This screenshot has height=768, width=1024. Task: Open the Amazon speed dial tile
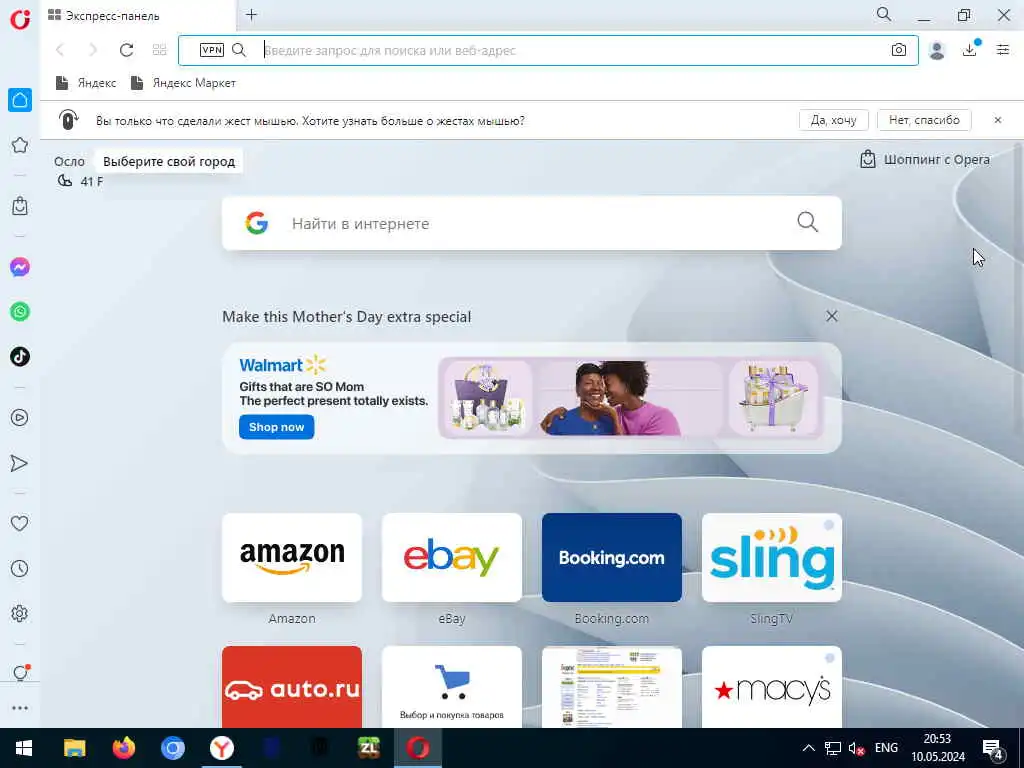point(292,558)
